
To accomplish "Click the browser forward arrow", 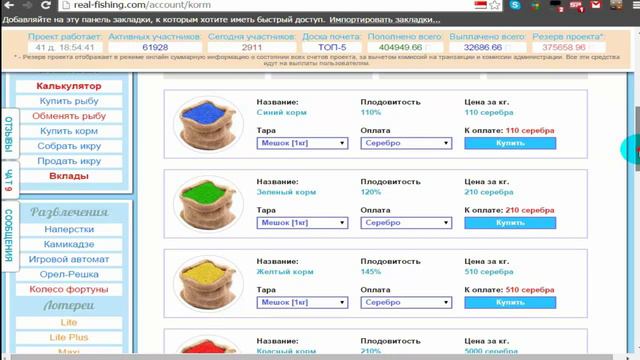I will coord(27,5).
